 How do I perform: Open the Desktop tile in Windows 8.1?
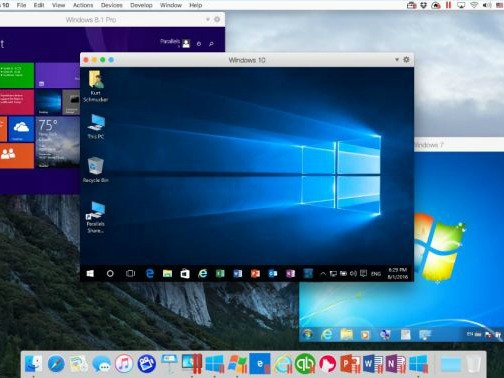48,102
